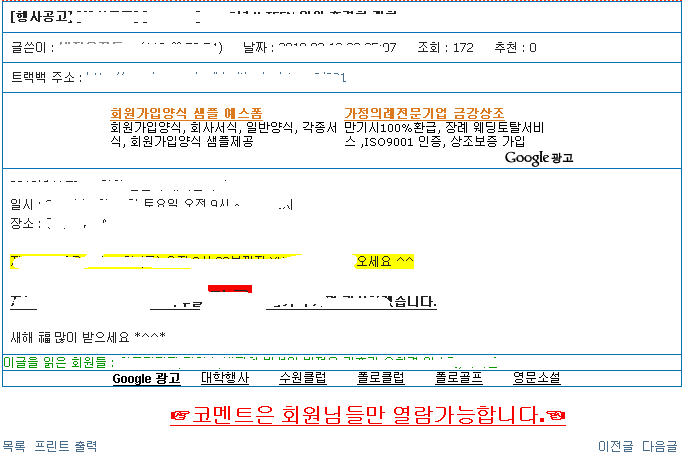Click the 회원가입양식, 회사서식 ad description text
Screen dimensions: 697x460
[223, 135]
